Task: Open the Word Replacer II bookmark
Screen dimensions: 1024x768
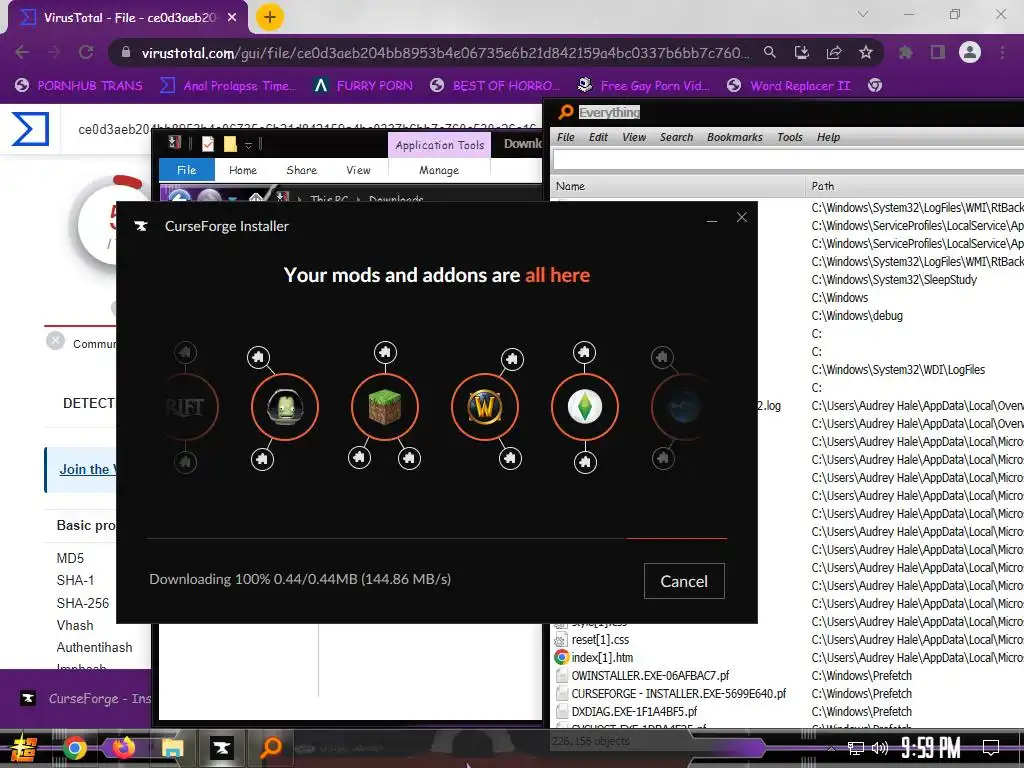Action: pyautogui.click(x=790, y=86)
